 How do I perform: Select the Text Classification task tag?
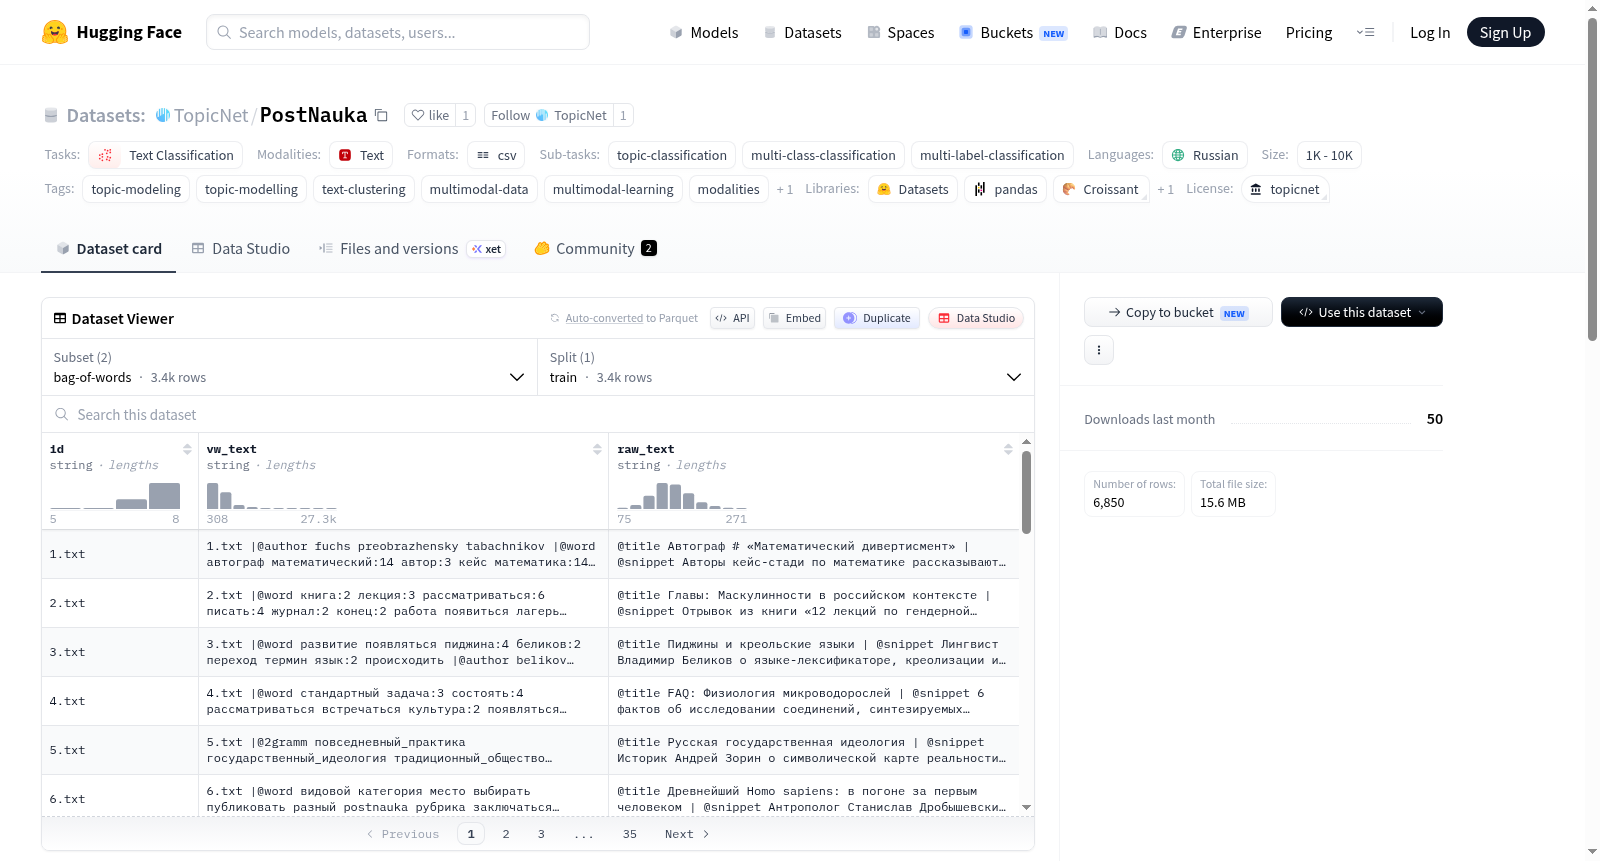point(166,155)
